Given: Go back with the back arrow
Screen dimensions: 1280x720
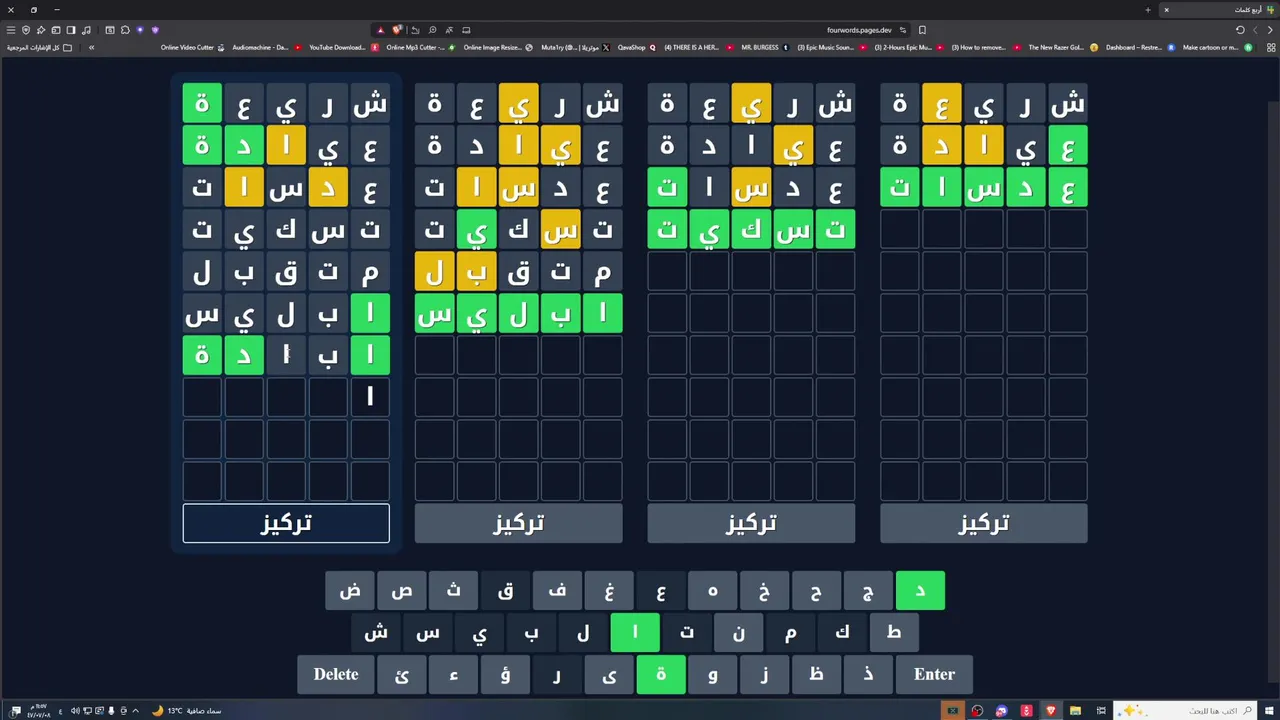Looking at the screenshot, I should click(x=1270, y=30).
